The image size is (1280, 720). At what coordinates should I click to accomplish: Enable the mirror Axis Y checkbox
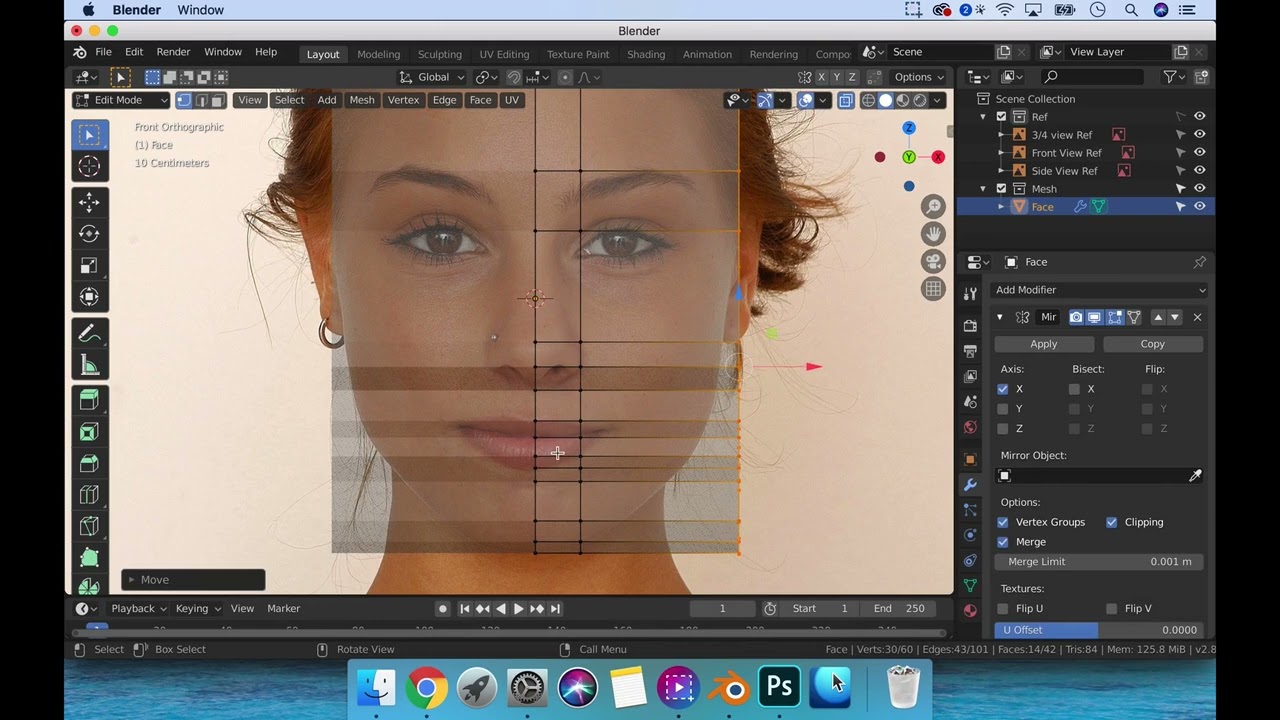(x=1003, y=409)
